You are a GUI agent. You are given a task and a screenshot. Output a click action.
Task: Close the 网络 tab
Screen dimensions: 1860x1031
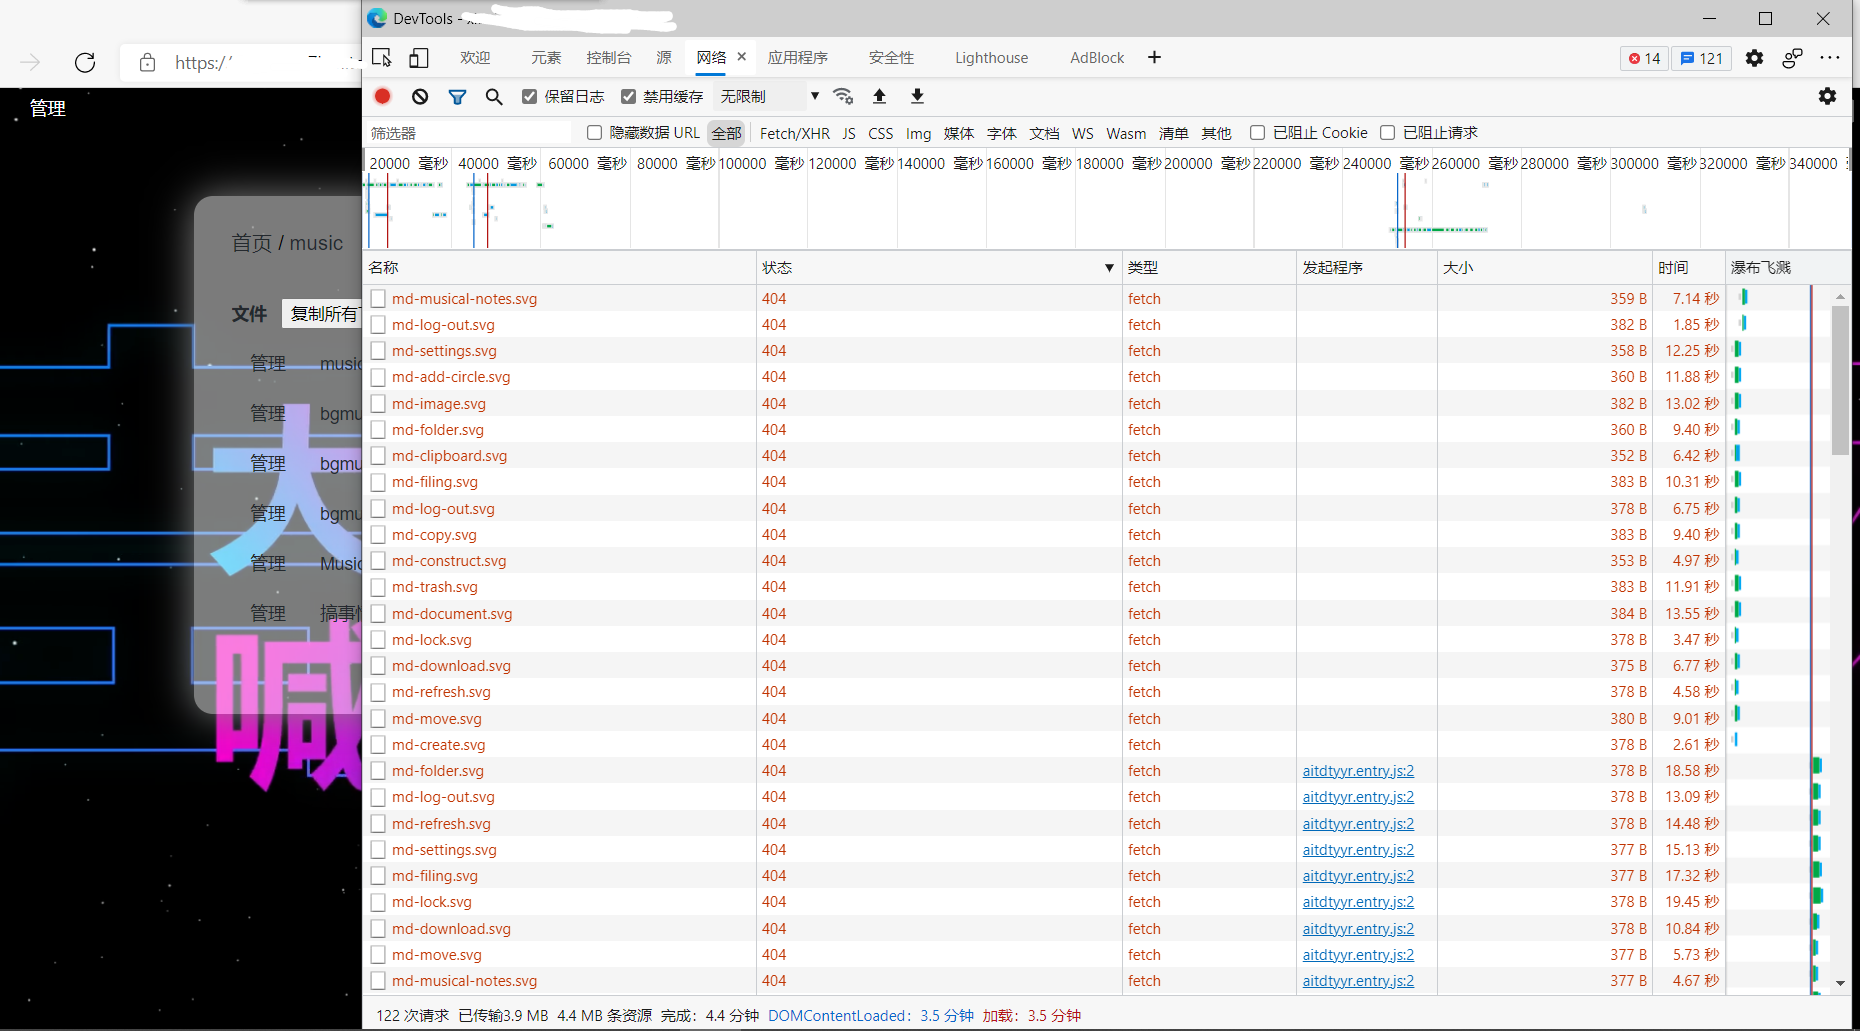tap(741, 57)
